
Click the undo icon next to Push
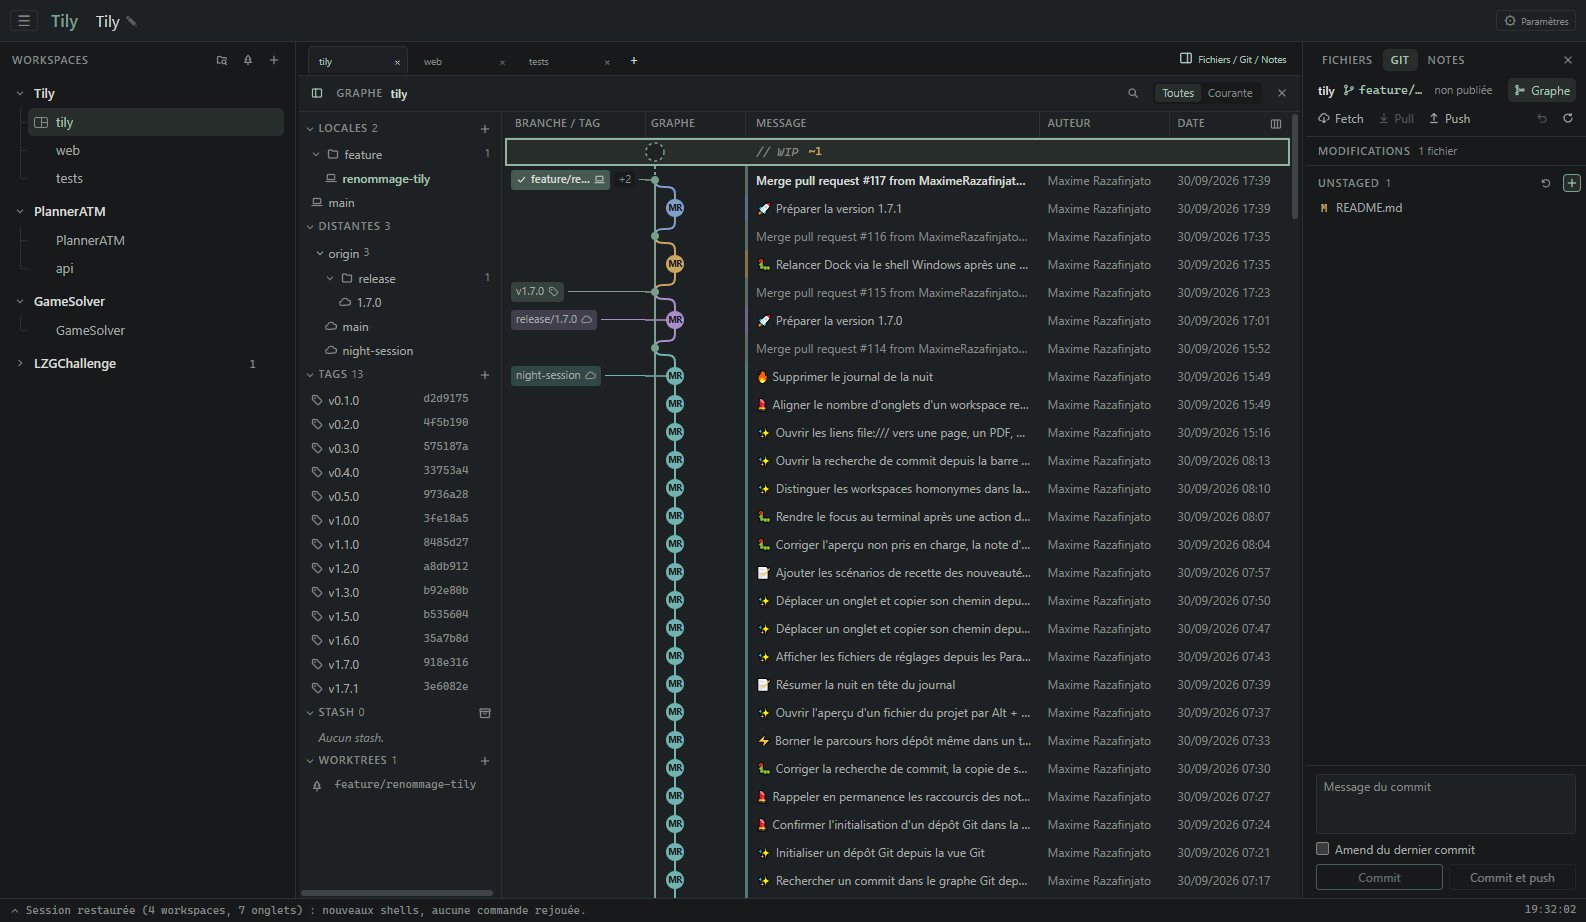(x=1542, y=118)
